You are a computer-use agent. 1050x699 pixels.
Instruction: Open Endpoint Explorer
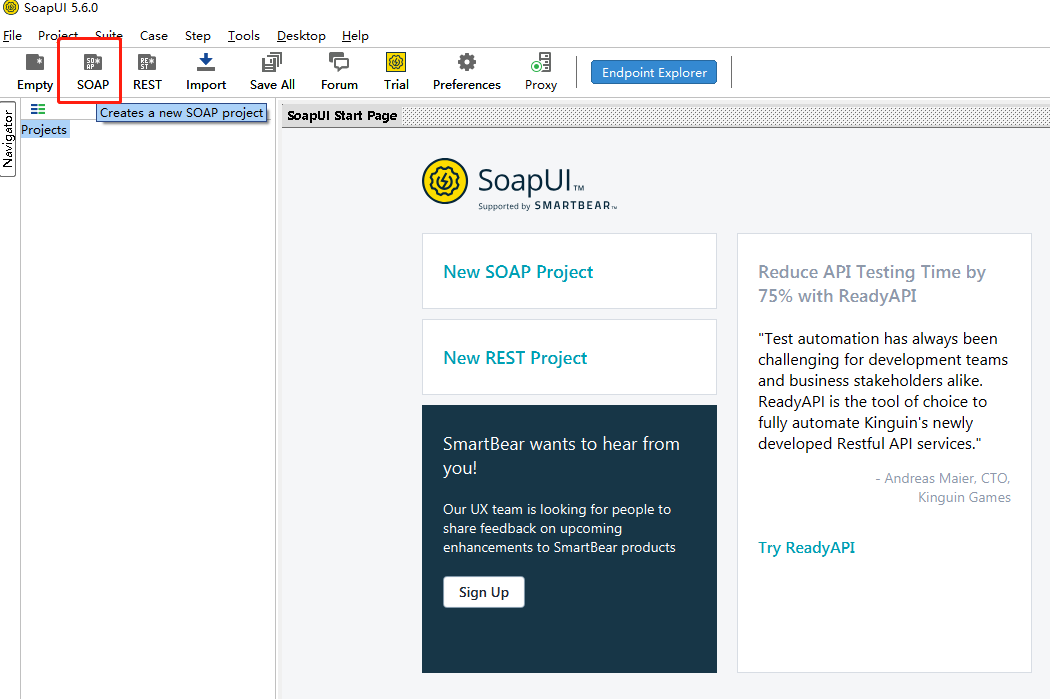click(653, 71)
